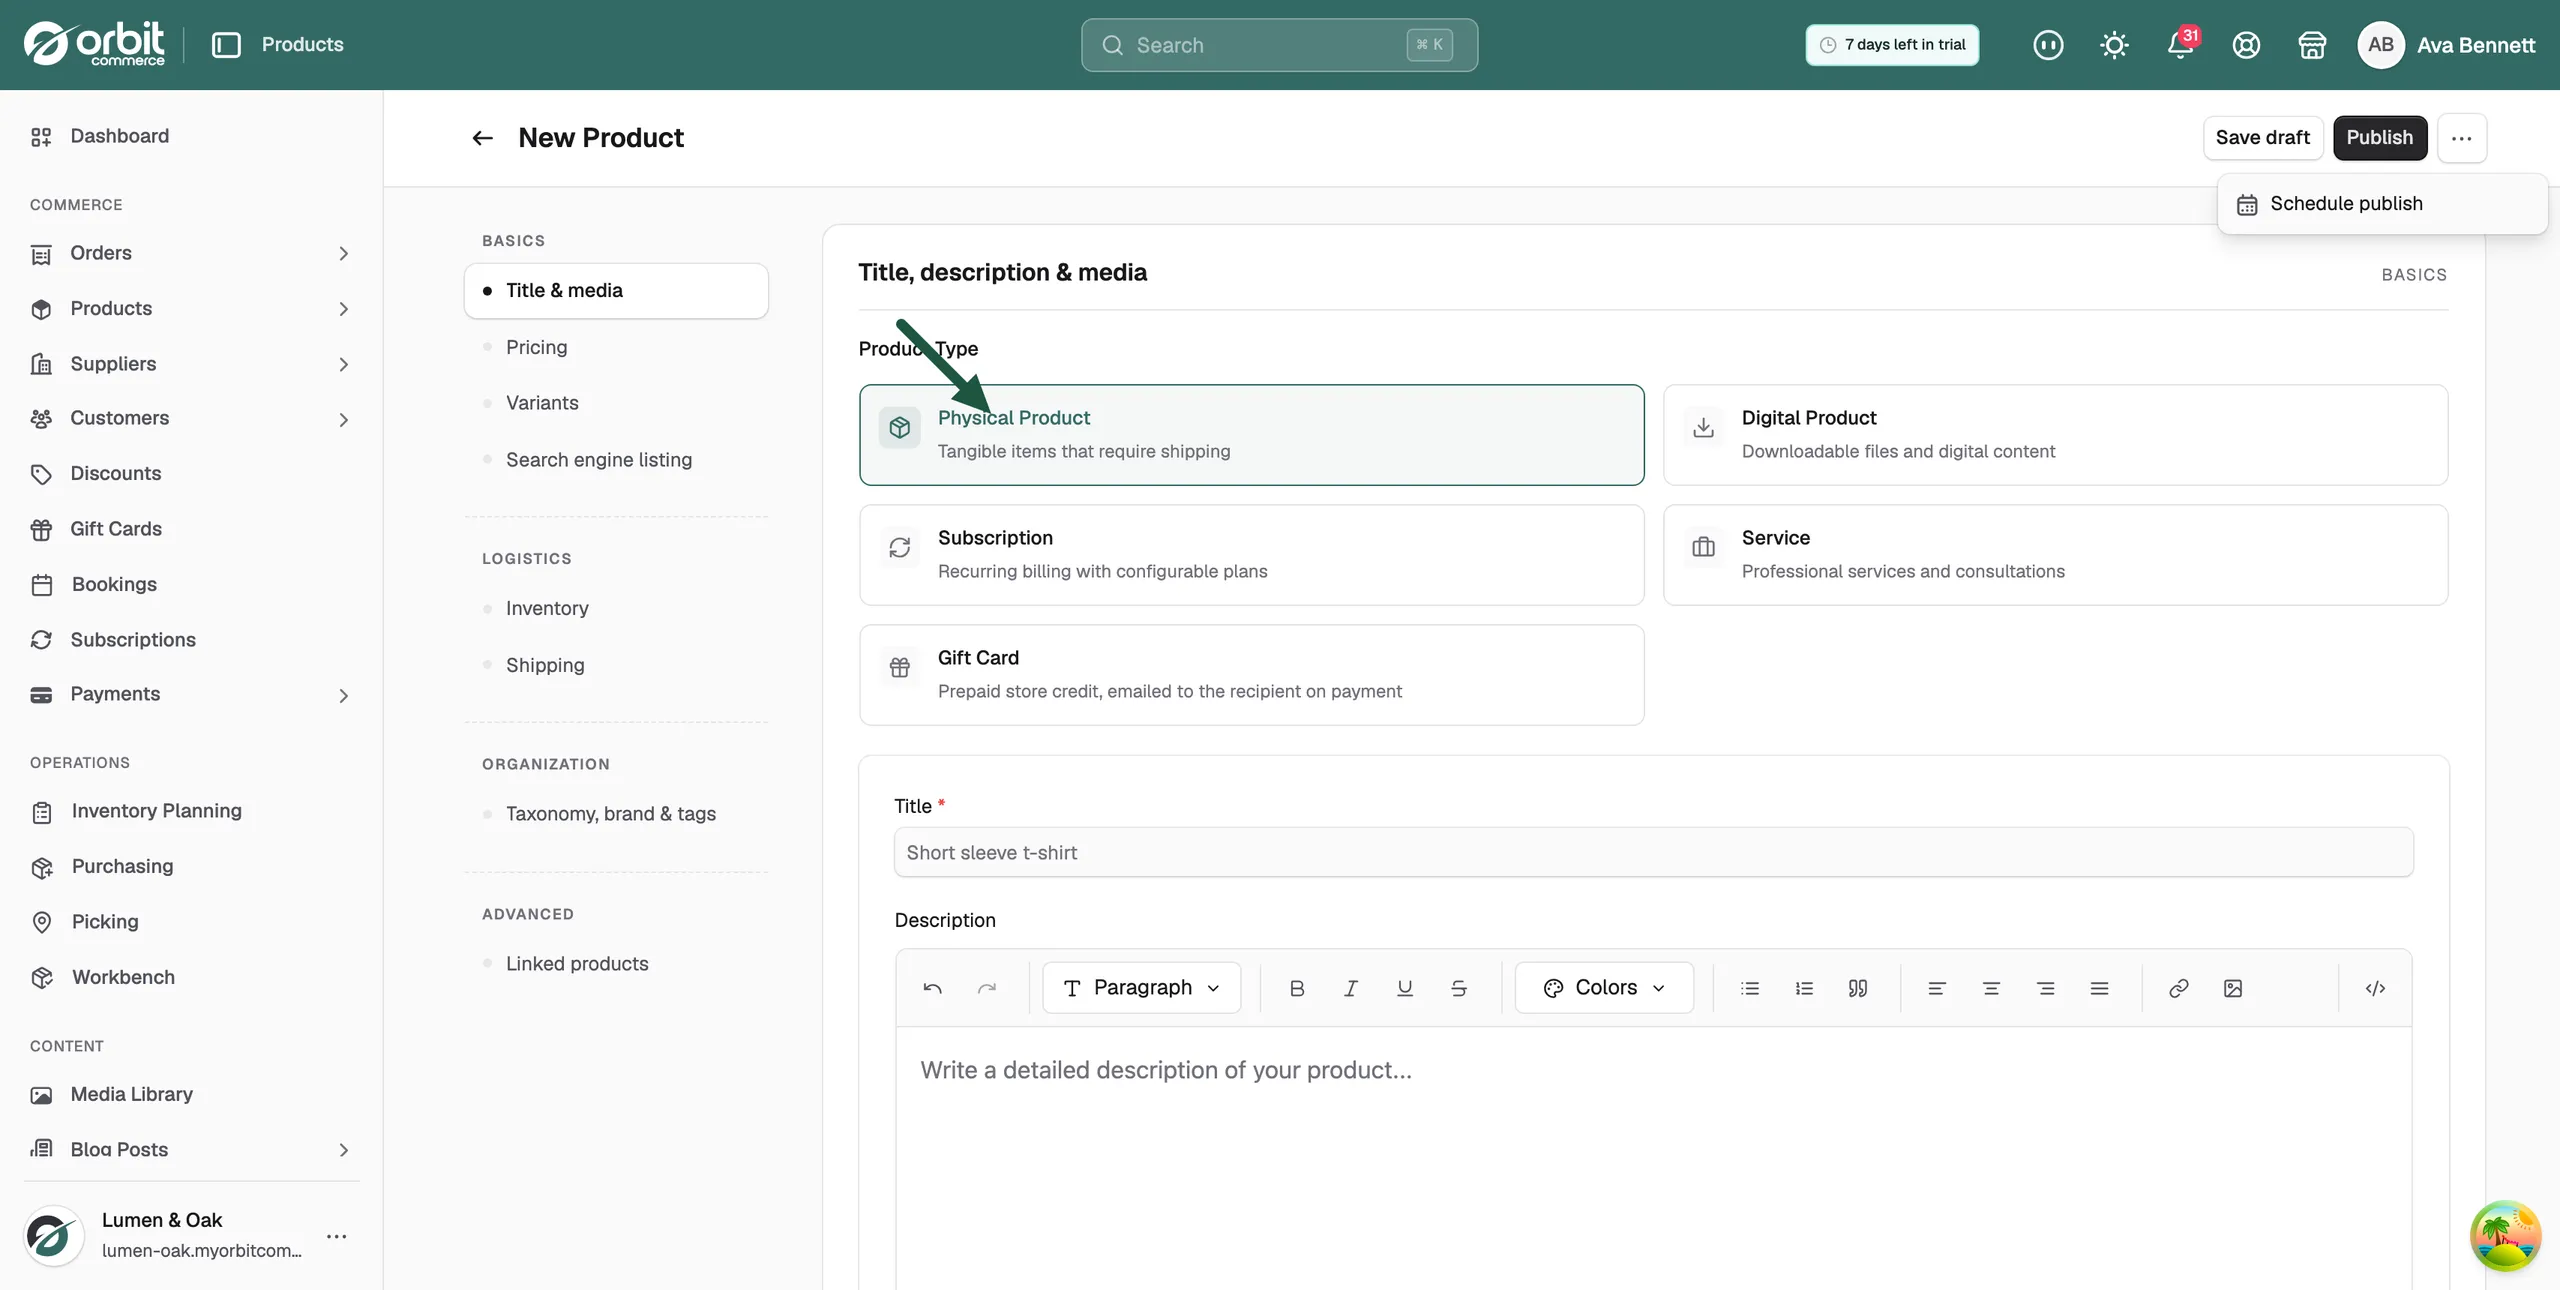This screenshot has height=1290, width=2560.
Task: Expand the Suppliers submenu
Action: click(x=343, y=364)
